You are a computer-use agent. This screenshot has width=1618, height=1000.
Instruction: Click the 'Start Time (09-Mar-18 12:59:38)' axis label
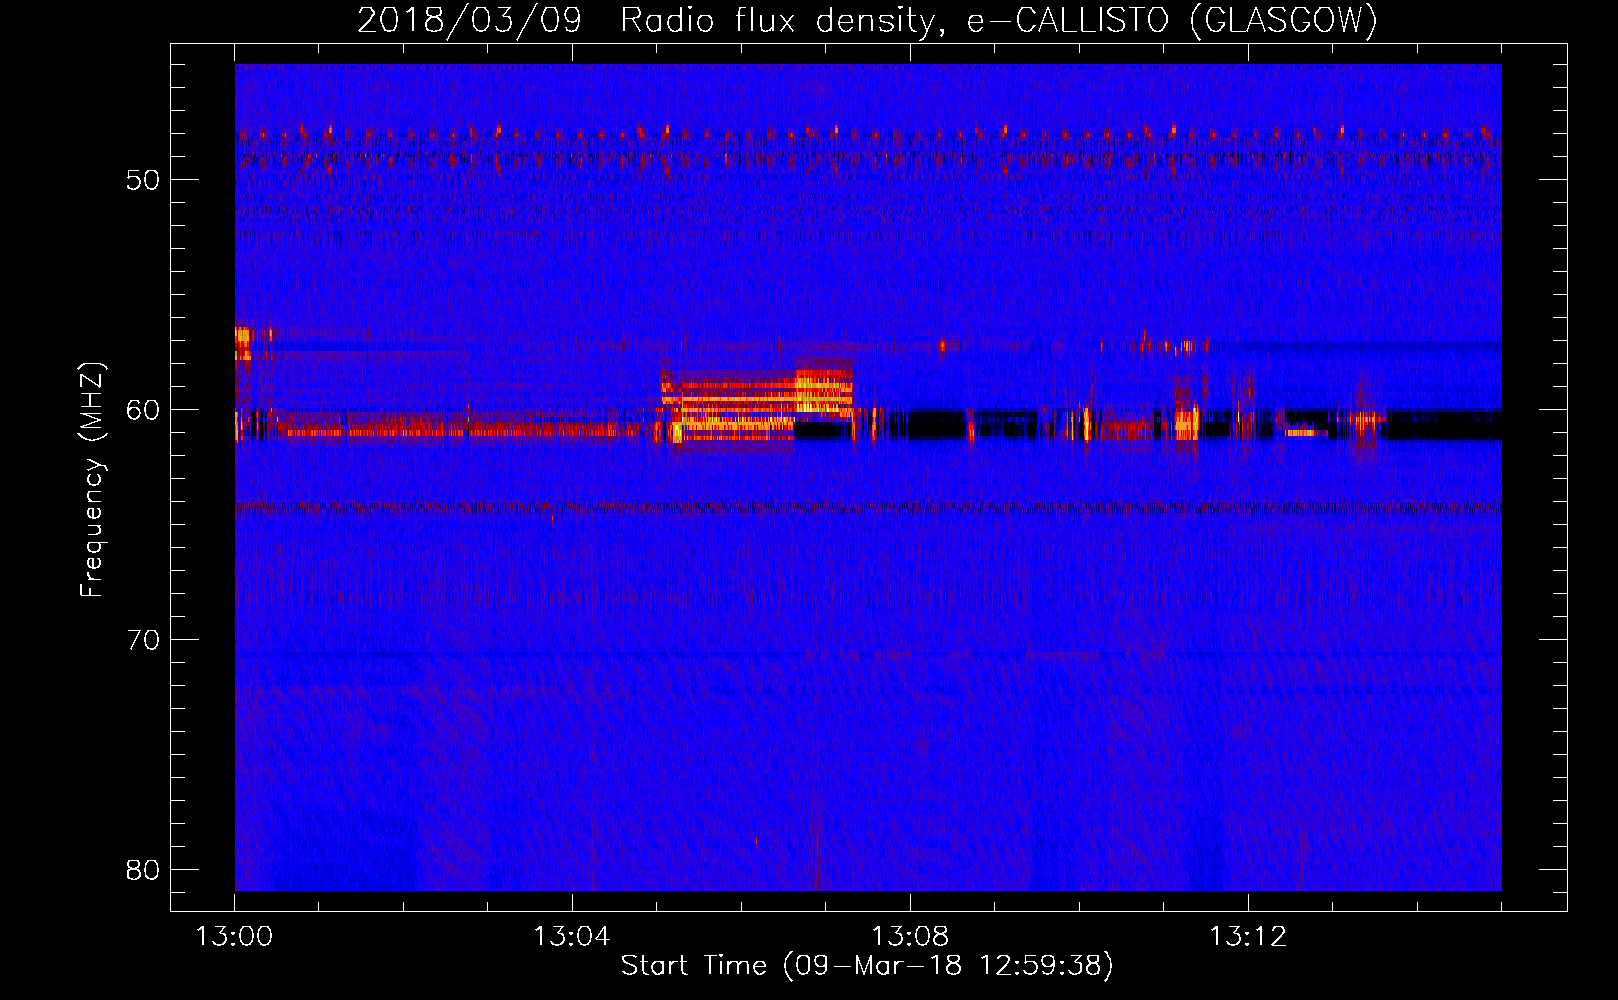pyautogui.click(x=867, y=965)
